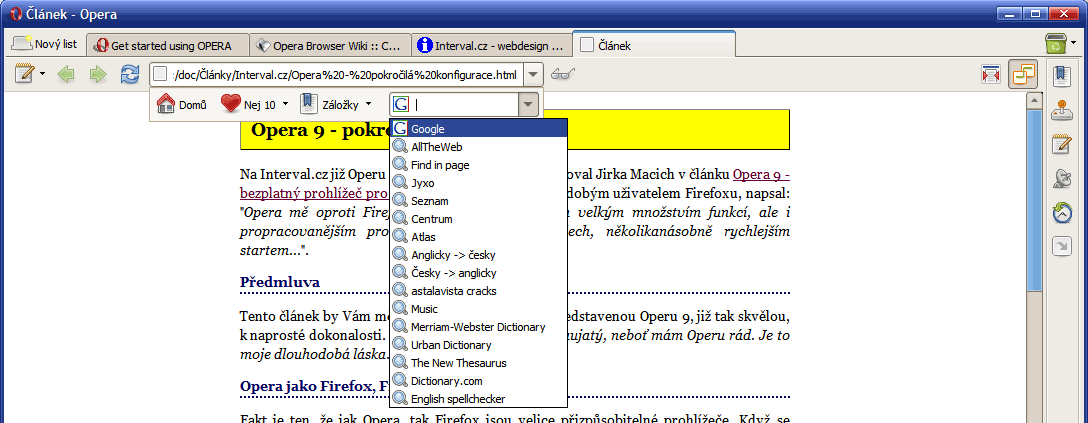Screen dimensions: 1088x423
Task: Click magnifier icon beside AllTheWeb
Action: pyautogui.click(x=400, y=146)
